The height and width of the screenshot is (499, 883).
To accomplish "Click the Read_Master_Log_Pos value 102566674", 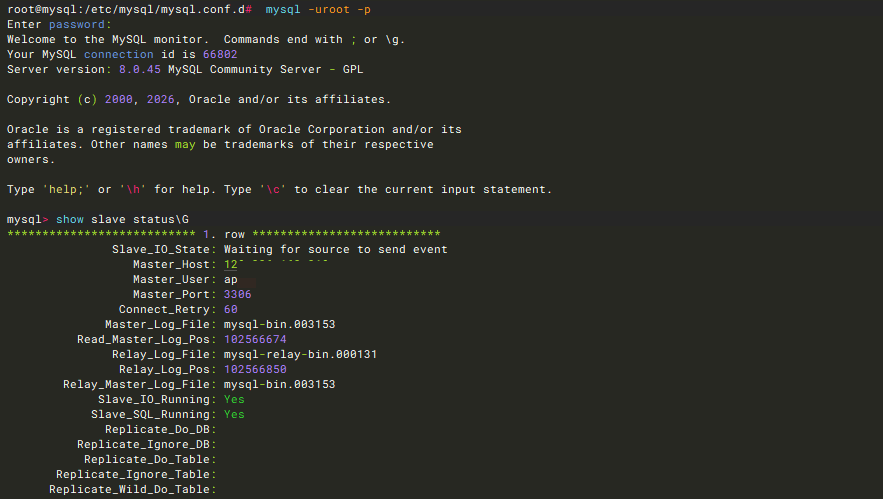I will 255,339.
